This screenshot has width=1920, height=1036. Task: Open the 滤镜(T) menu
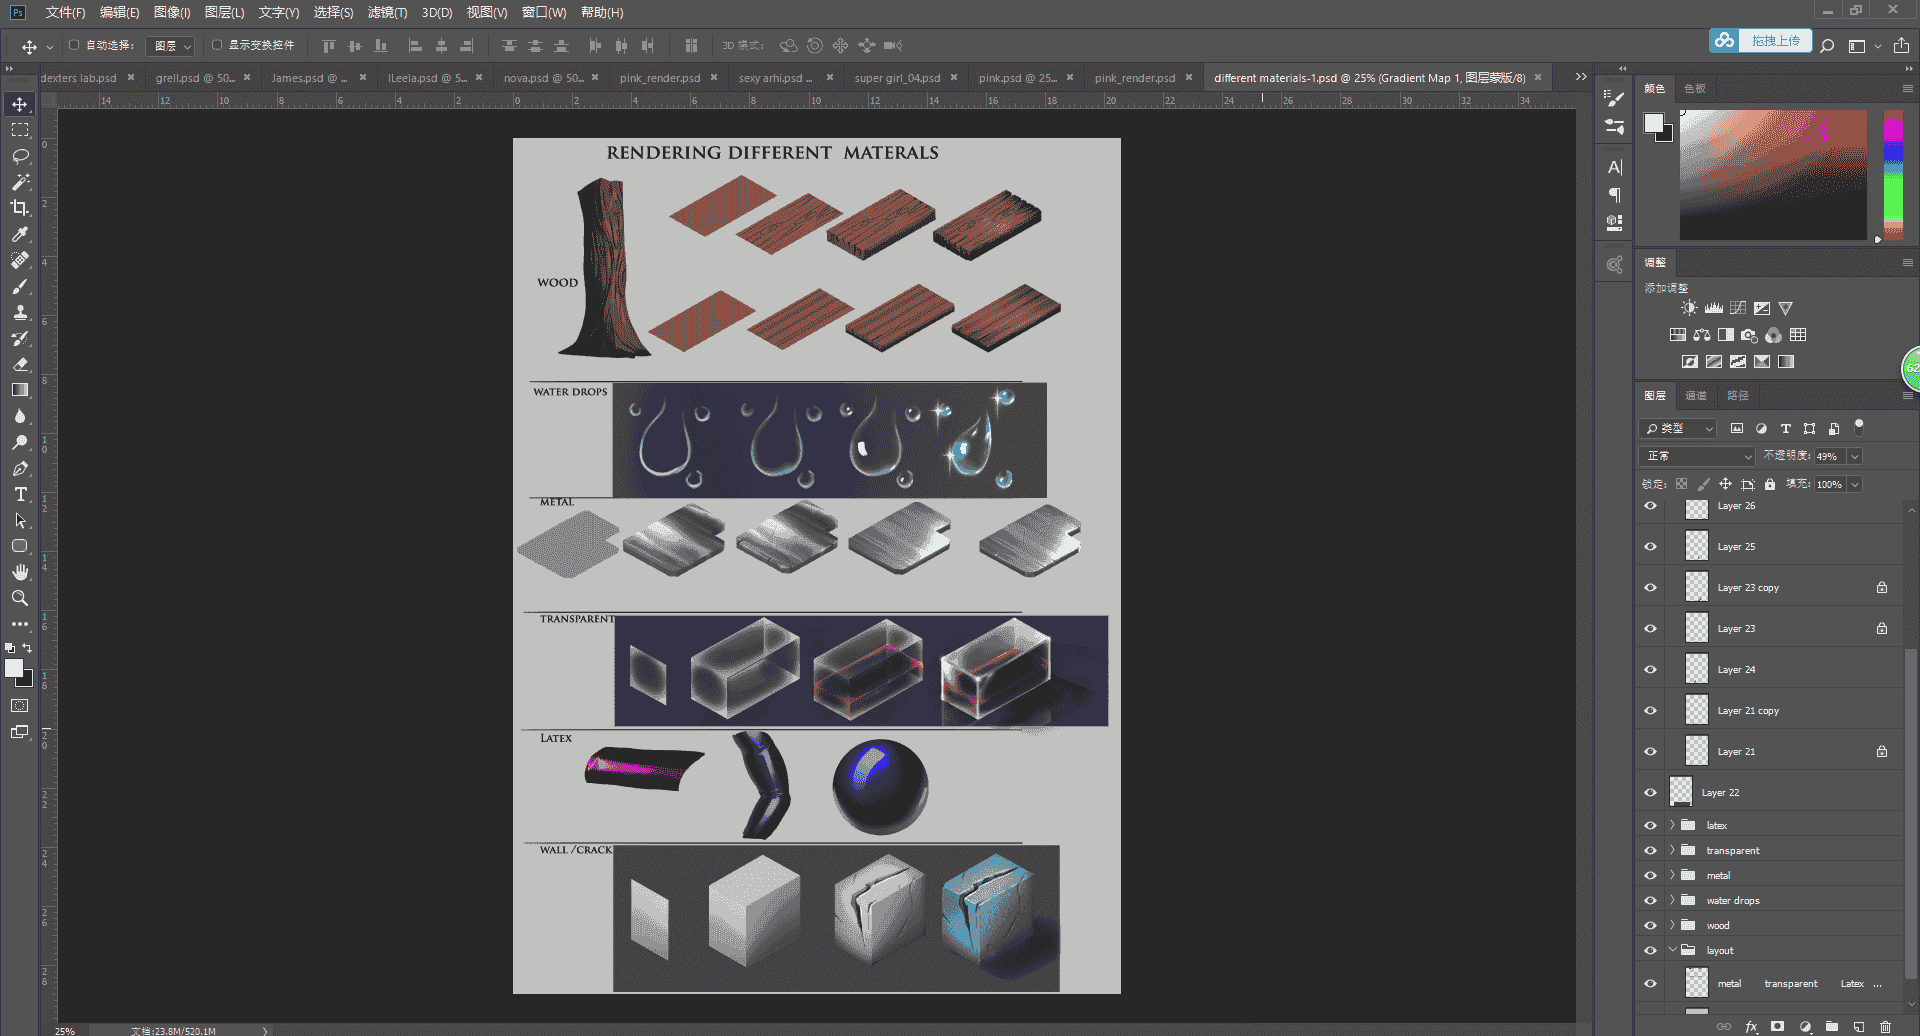[387, 12]
